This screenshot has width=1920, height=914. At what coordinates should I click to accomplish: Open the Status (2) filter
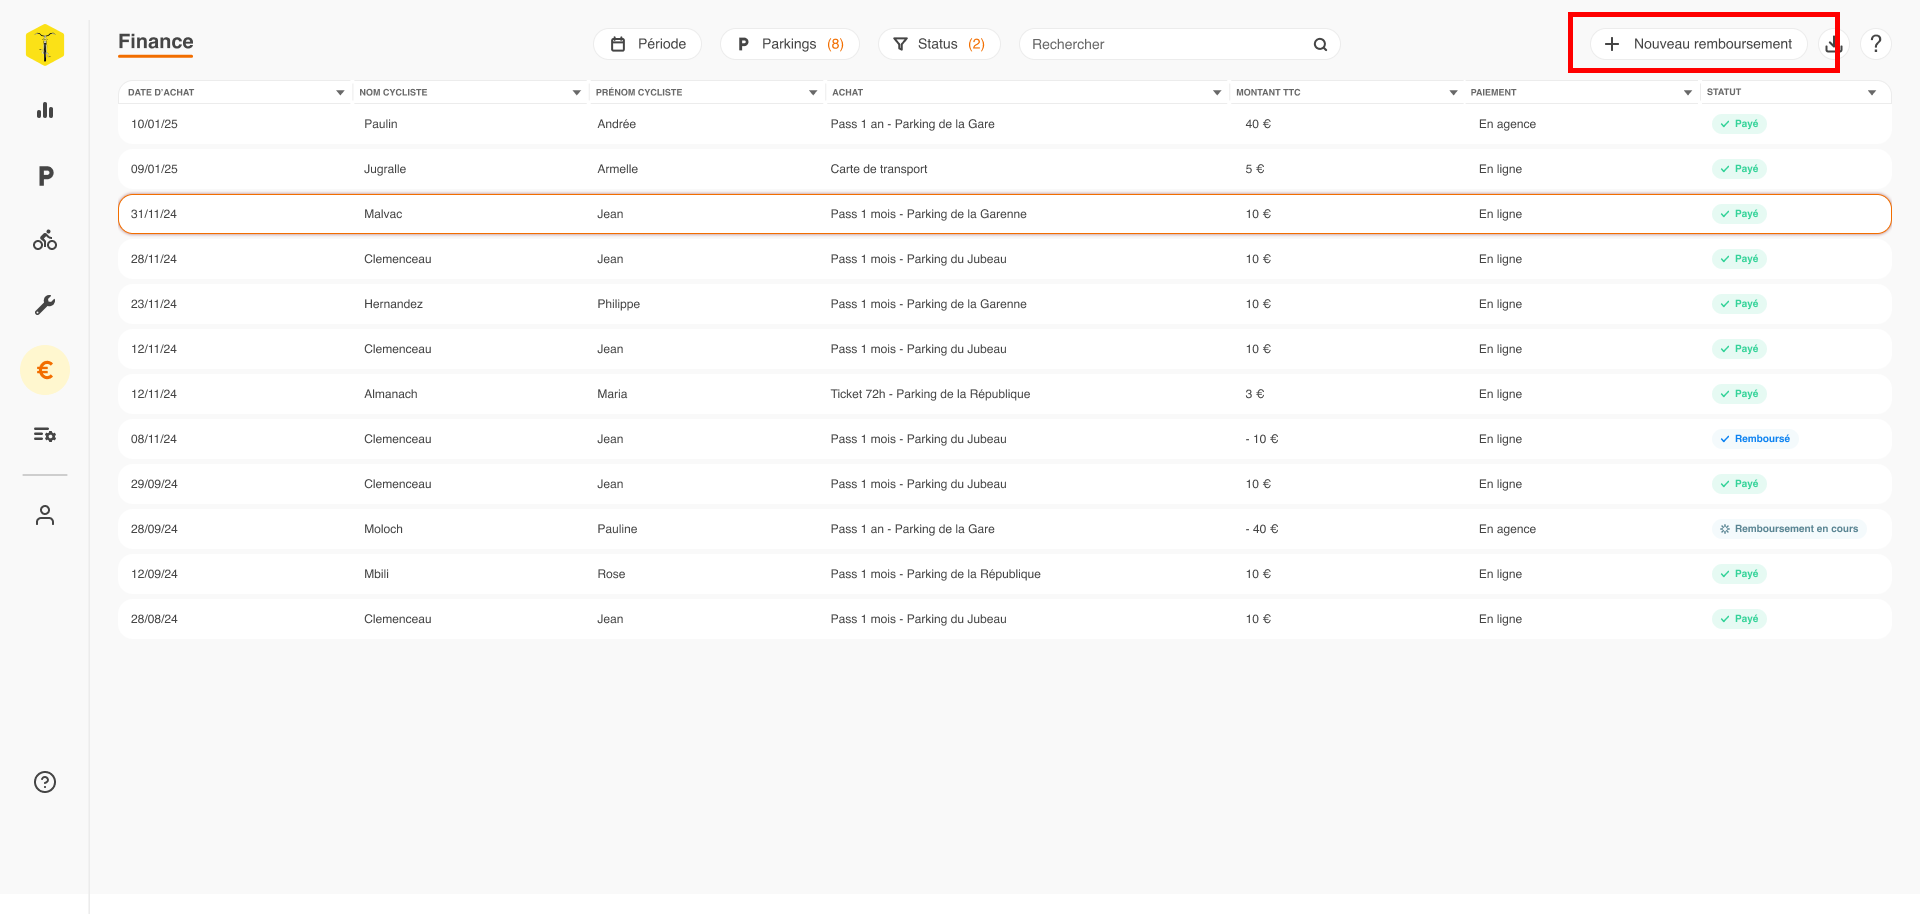point(939,44)
